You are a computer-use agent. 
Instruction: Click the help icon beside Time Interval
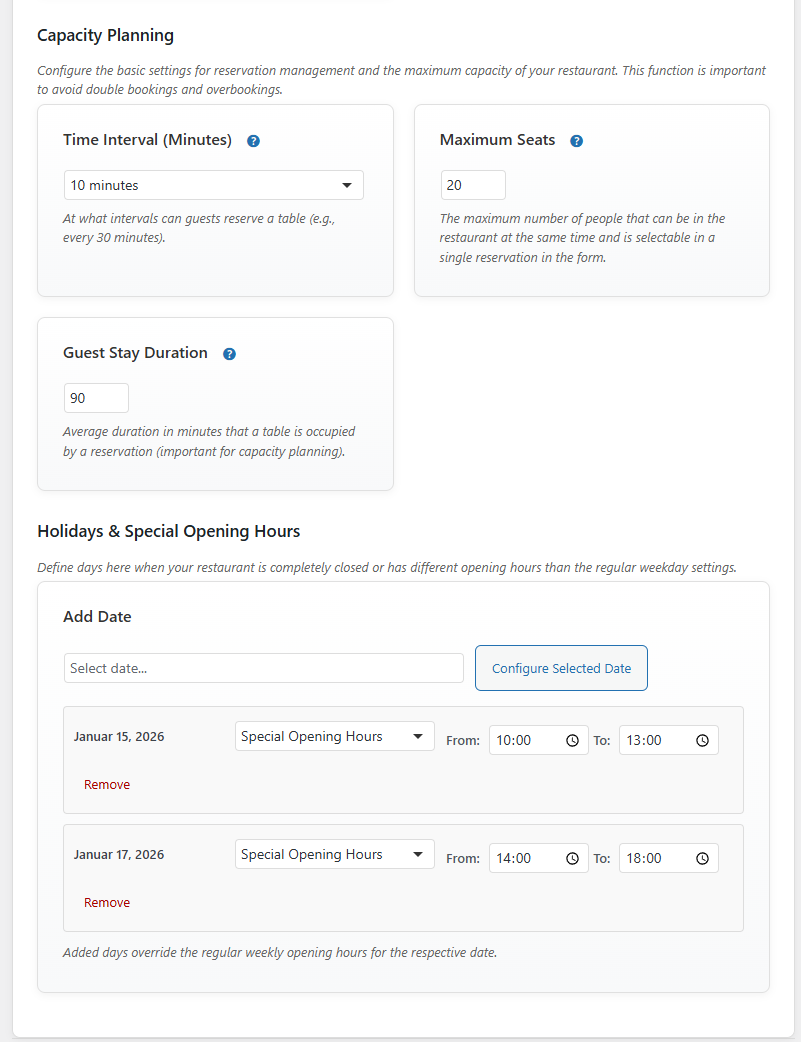[x=253, y=141]
